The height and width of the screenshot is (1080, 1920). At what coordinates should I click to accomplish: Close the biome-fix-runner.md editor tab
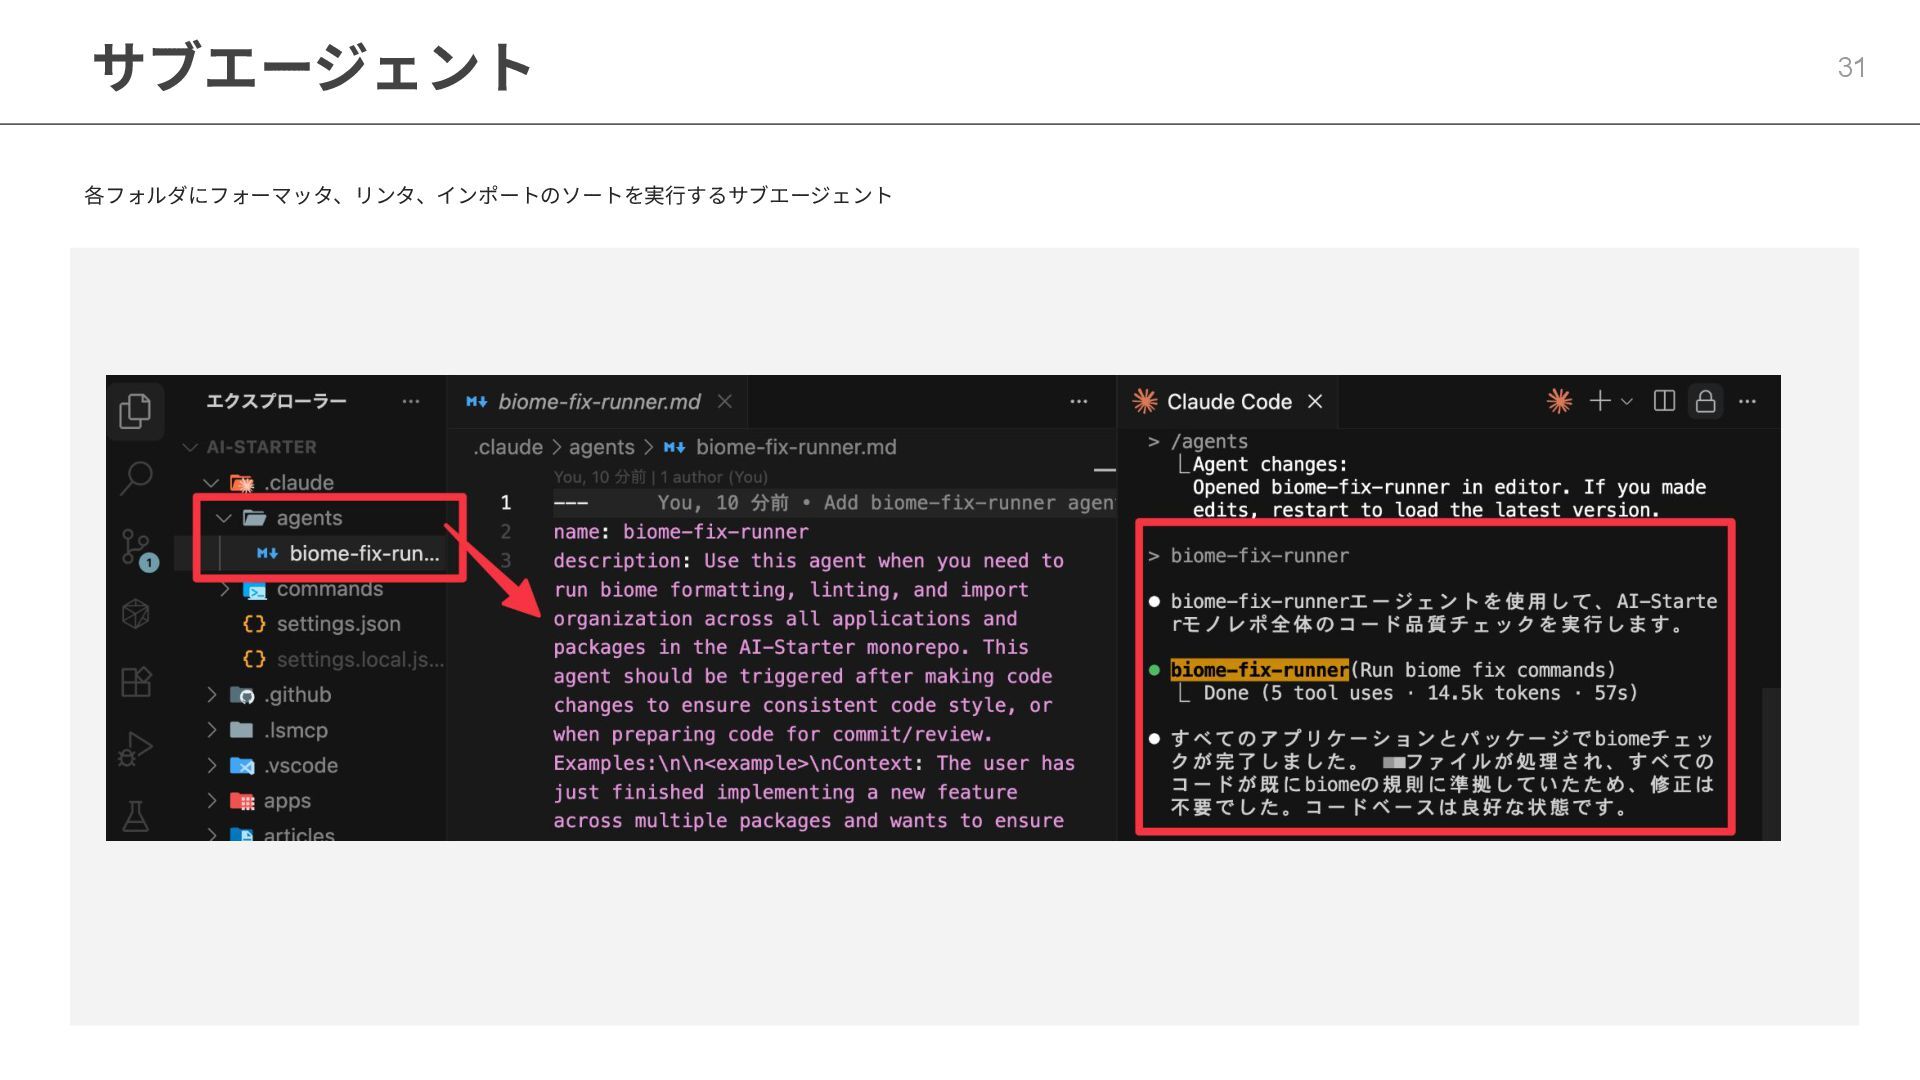(x=725, y=401)
